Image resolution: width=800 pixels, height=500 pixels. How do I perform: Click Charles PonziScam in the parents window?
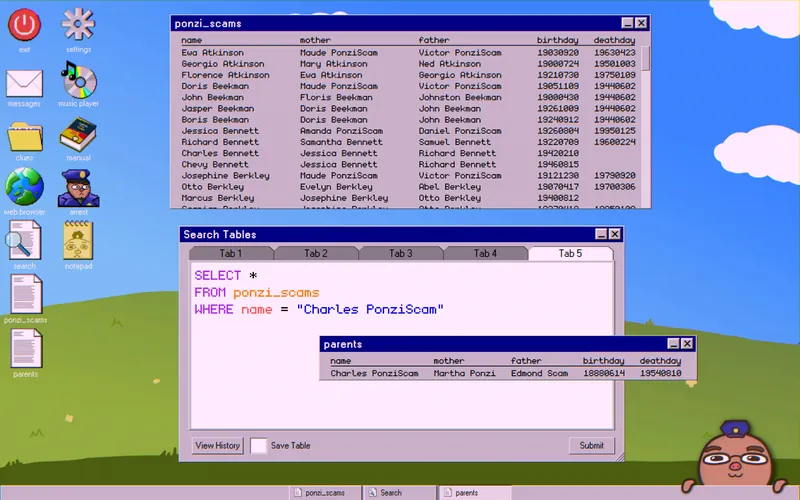[374, 373]
